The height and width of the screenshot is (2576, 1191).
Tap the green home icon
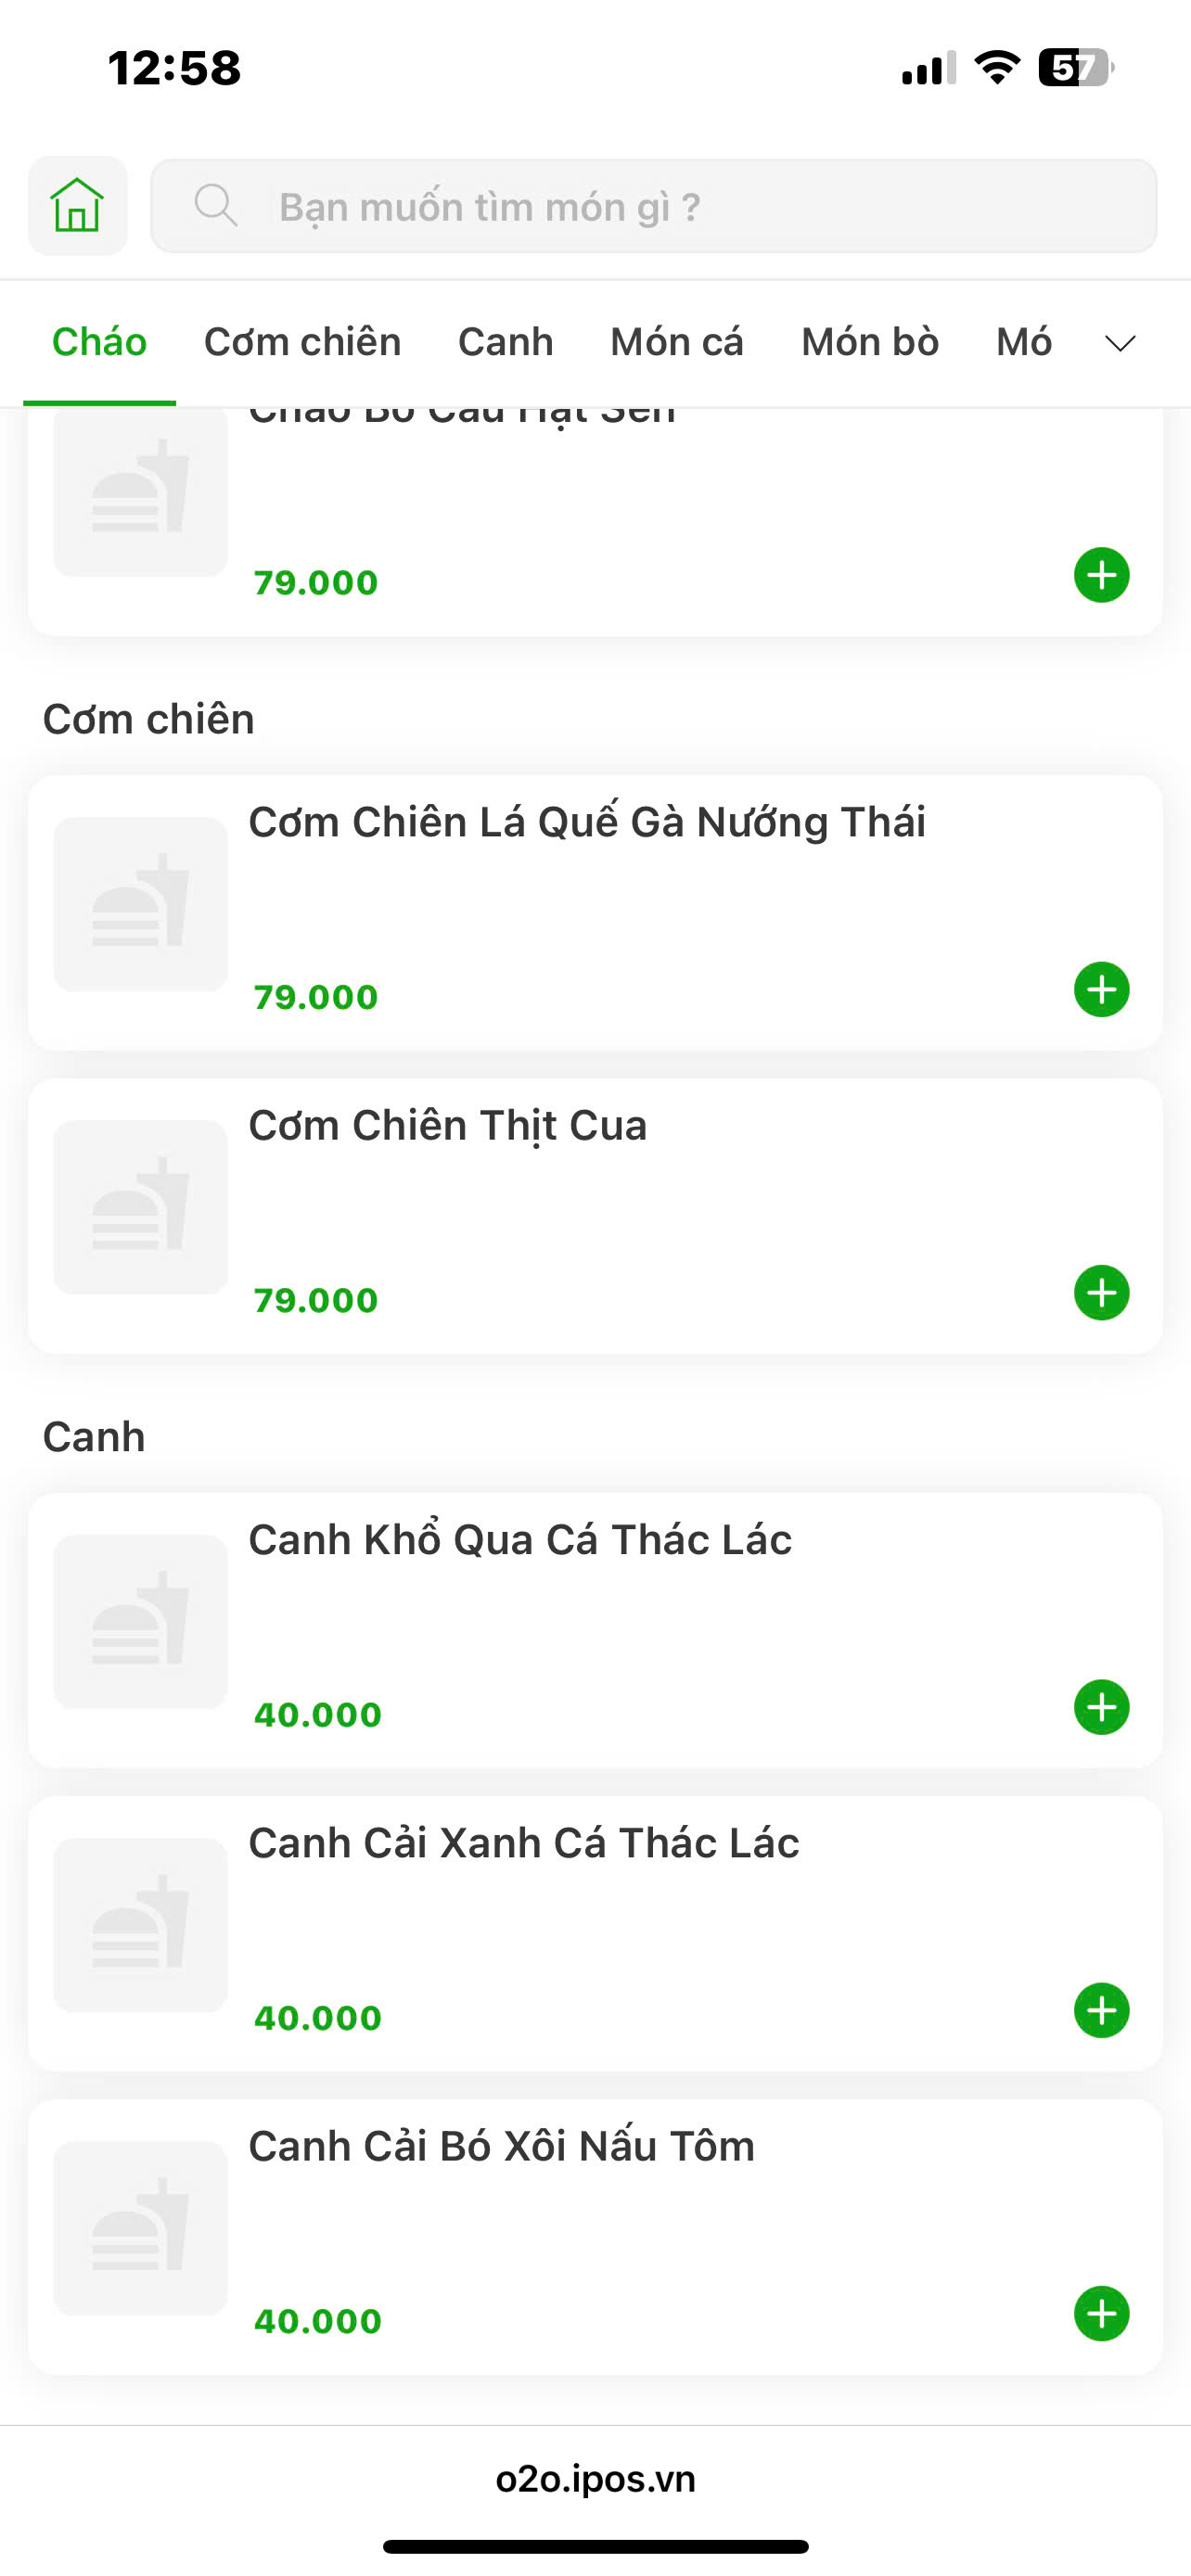[x=77, y=205]
